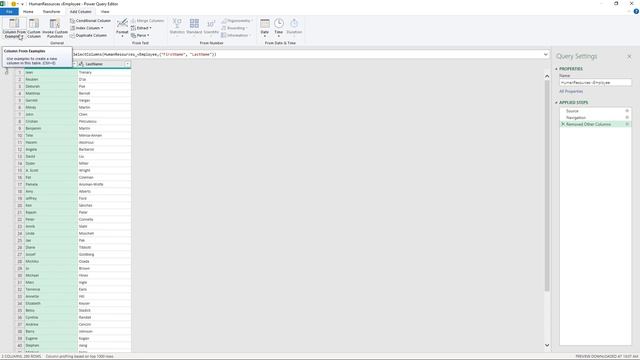Open the All Properties link

point(571,91)
